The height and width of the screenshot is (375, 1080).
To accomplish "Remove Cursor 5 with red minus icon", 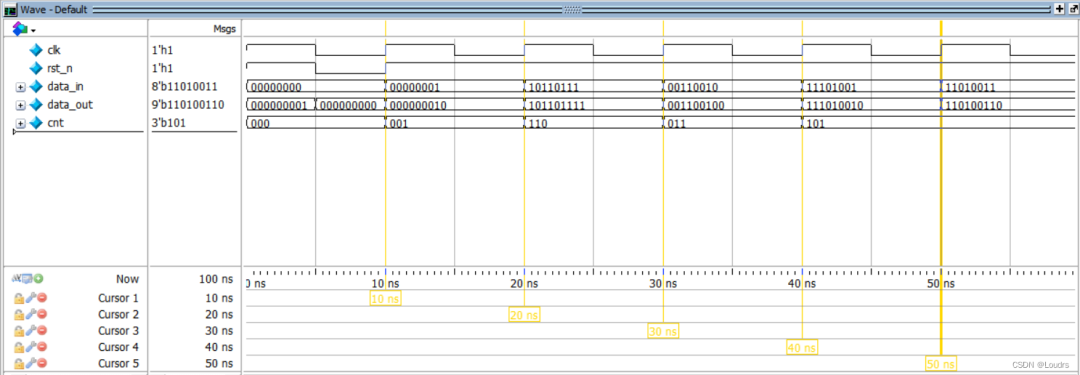I will pos(41,363).
